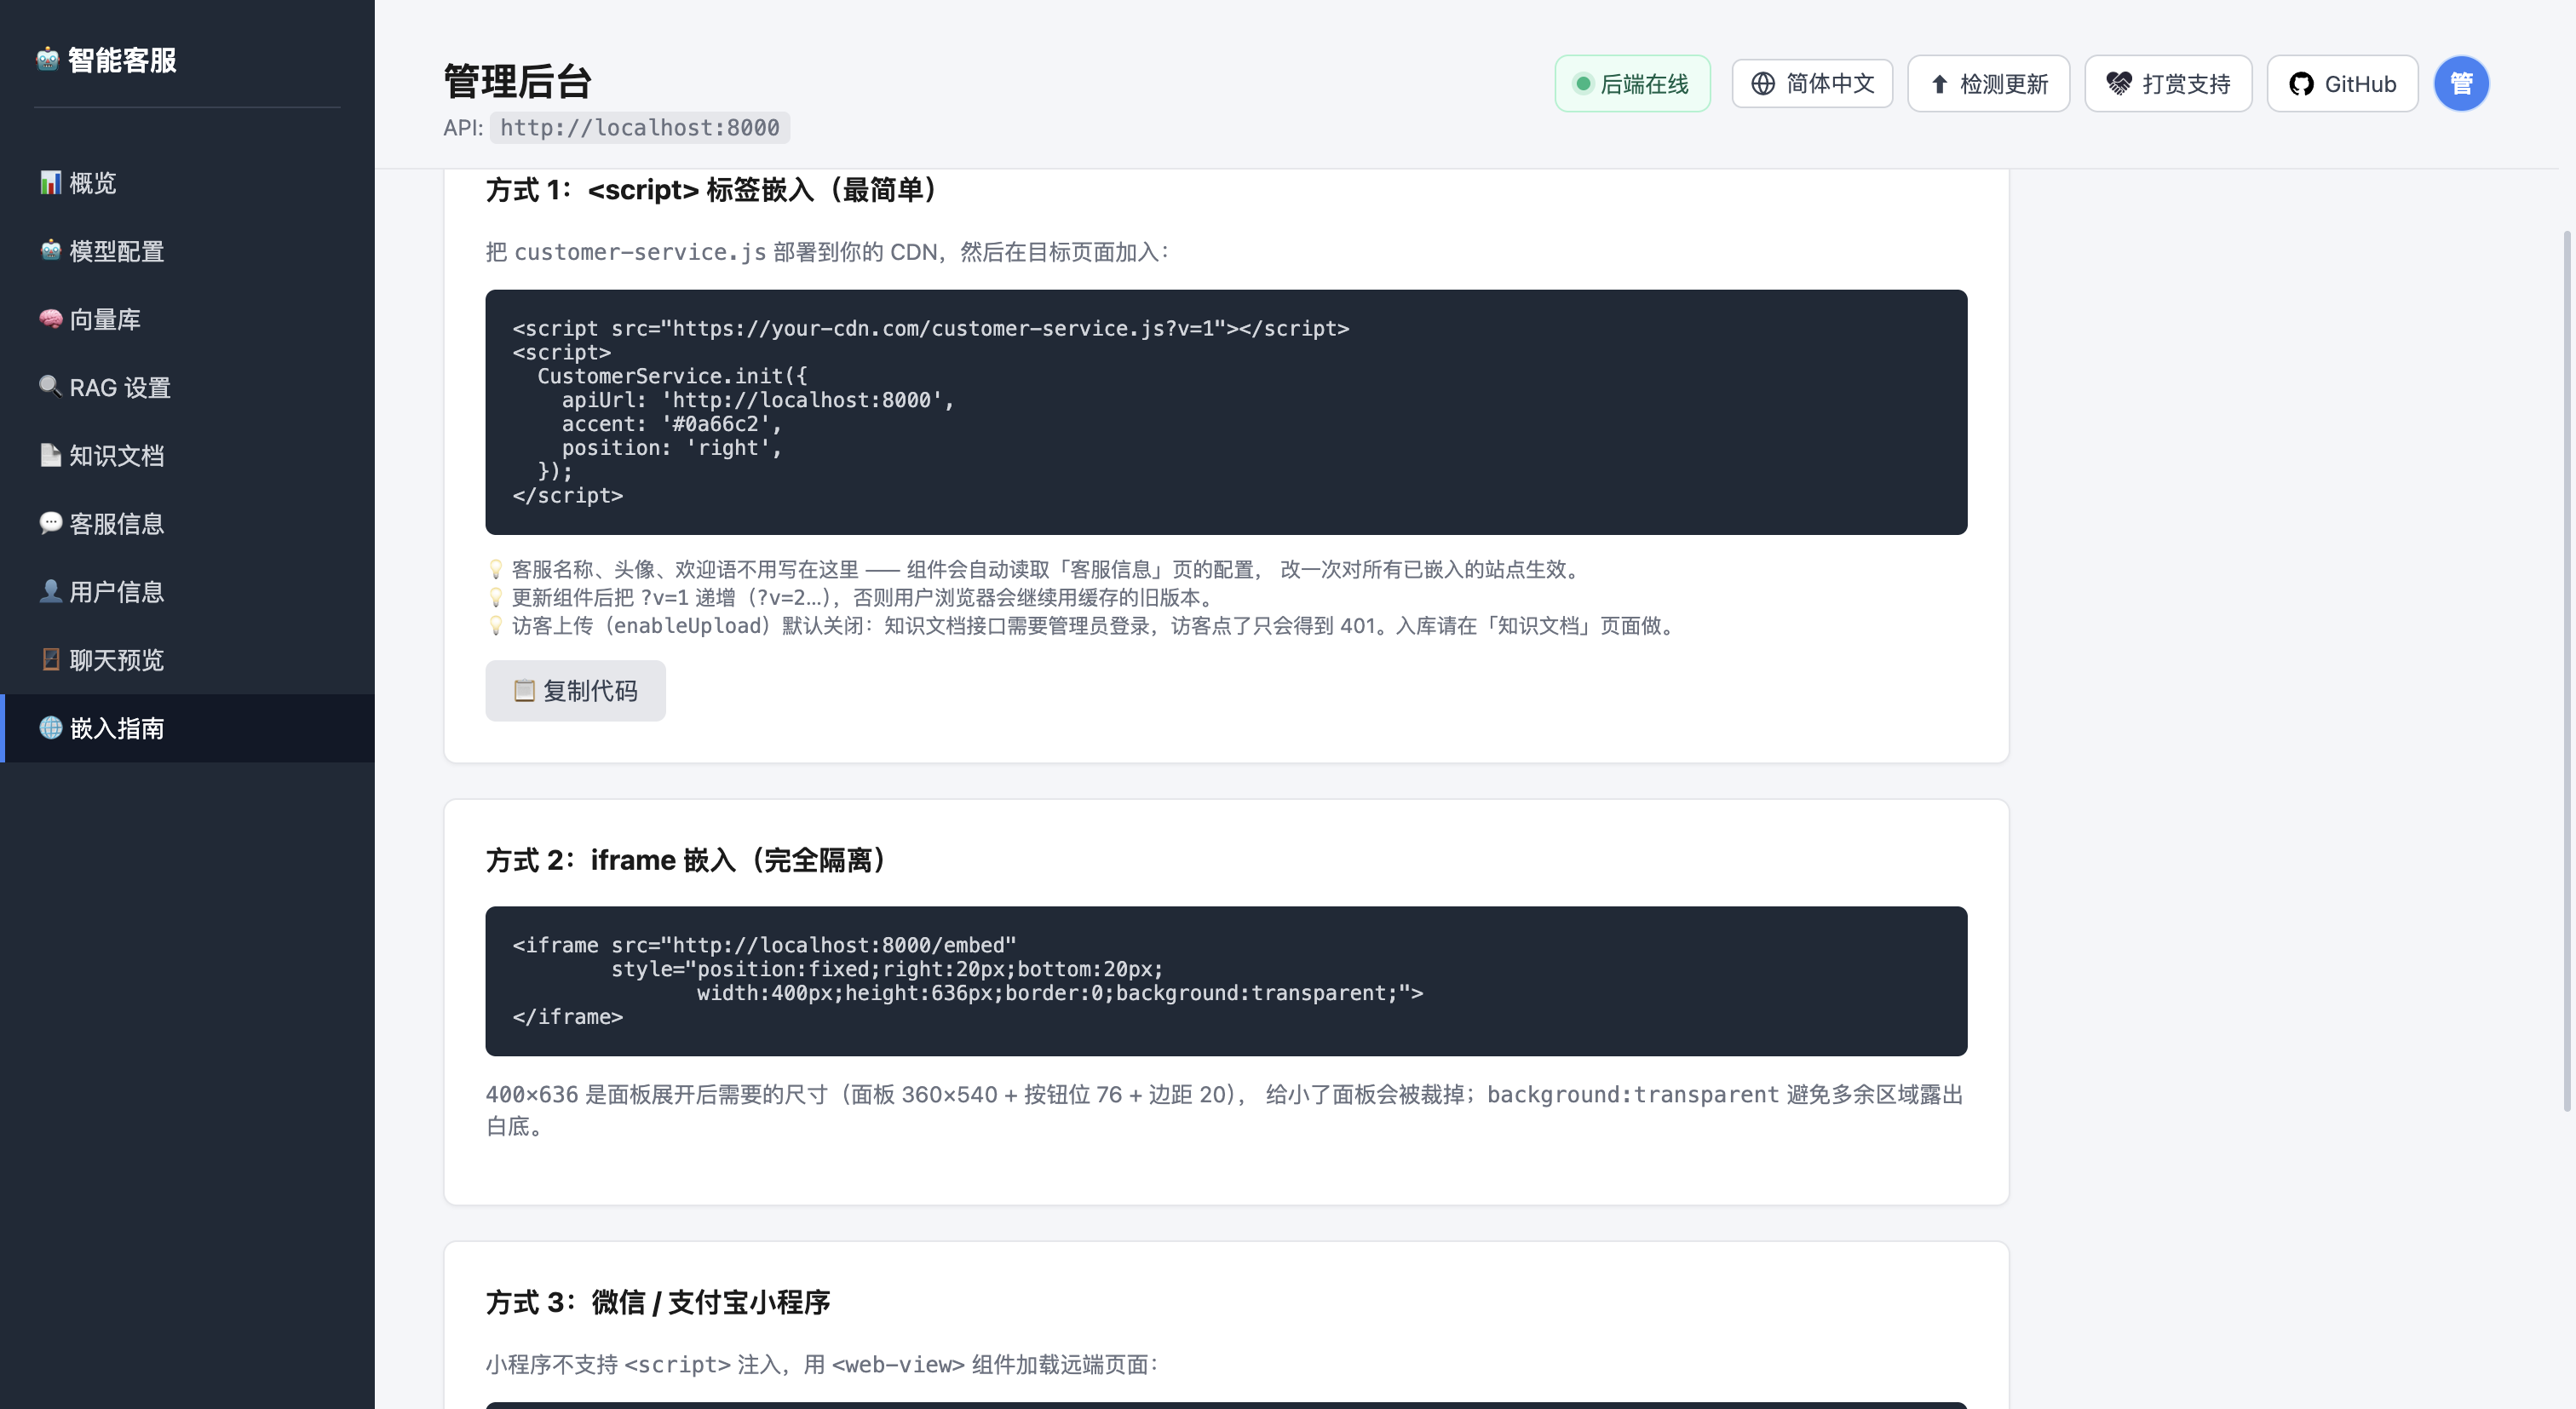Select the 嵌入指南 sidebar item
Screen dimensions: 2576x1409
pos(187,728)
